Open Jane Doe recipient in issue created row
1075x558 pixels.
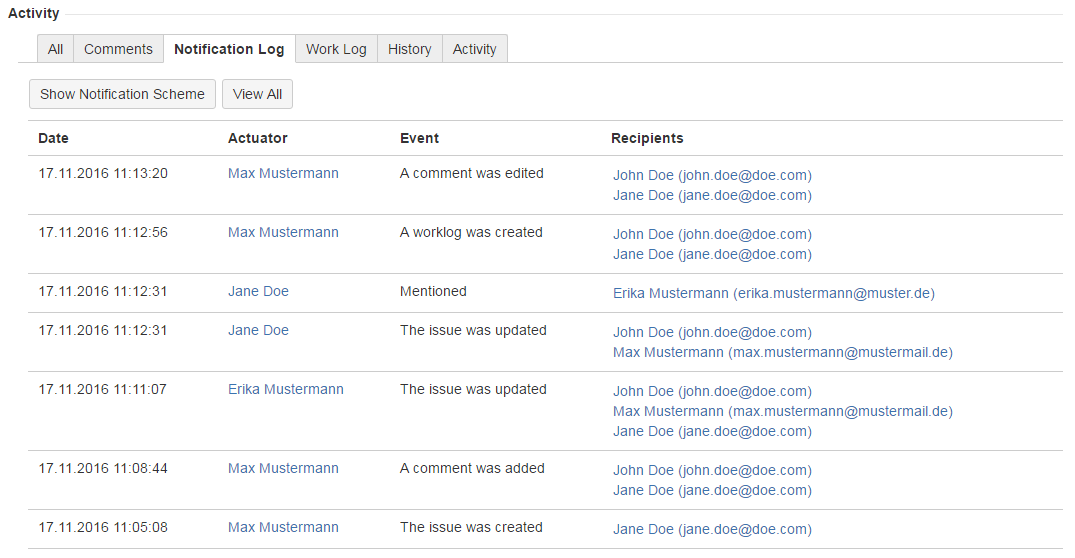[x=712, y=529]
